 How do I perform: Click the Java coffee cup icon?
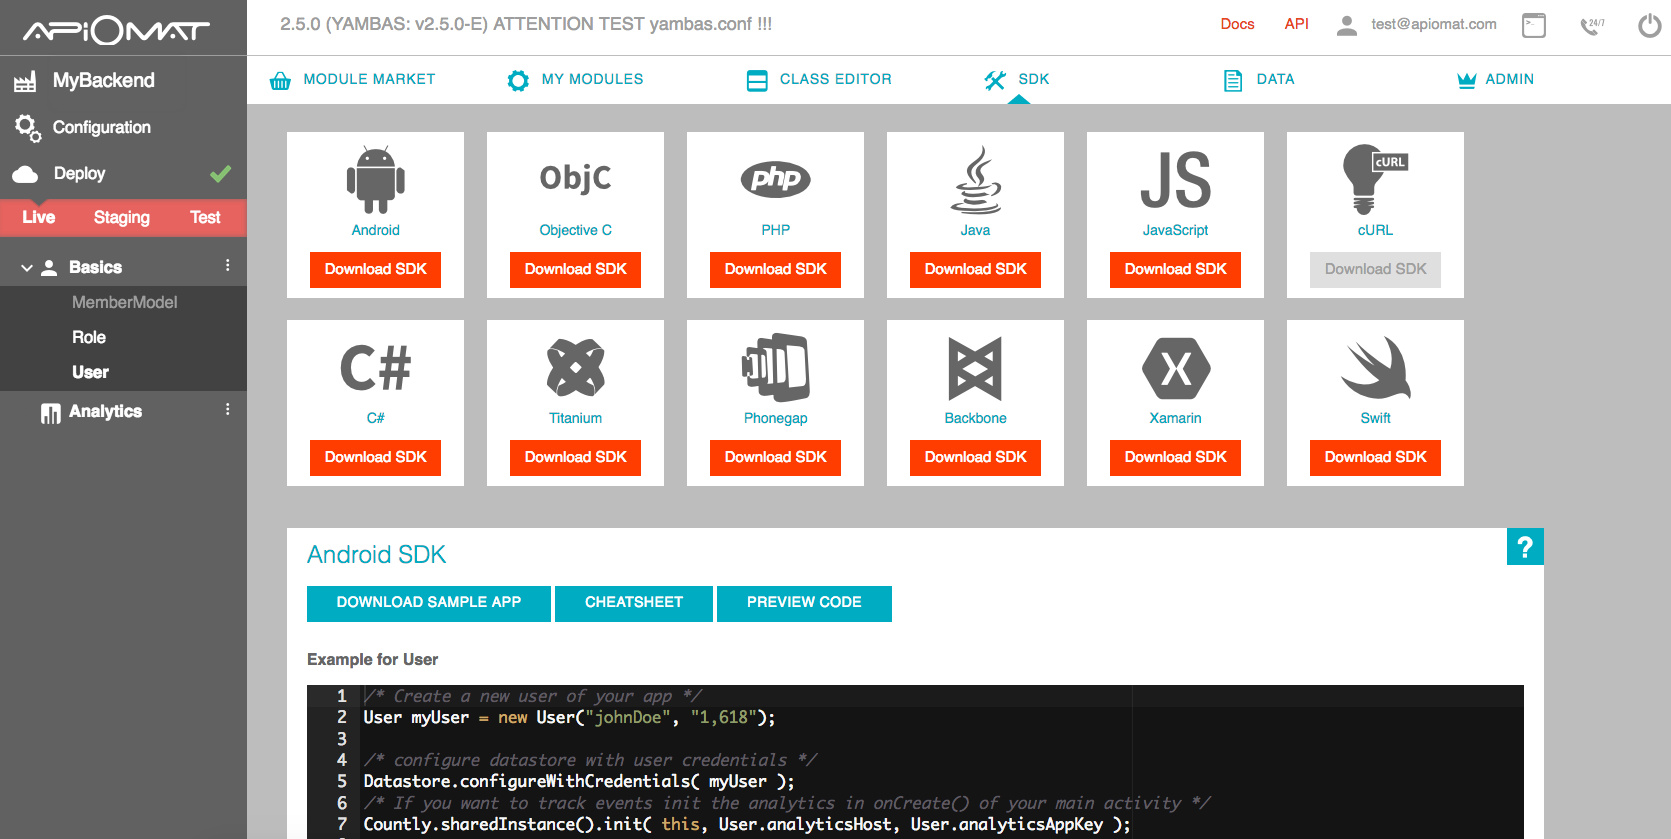975,180
